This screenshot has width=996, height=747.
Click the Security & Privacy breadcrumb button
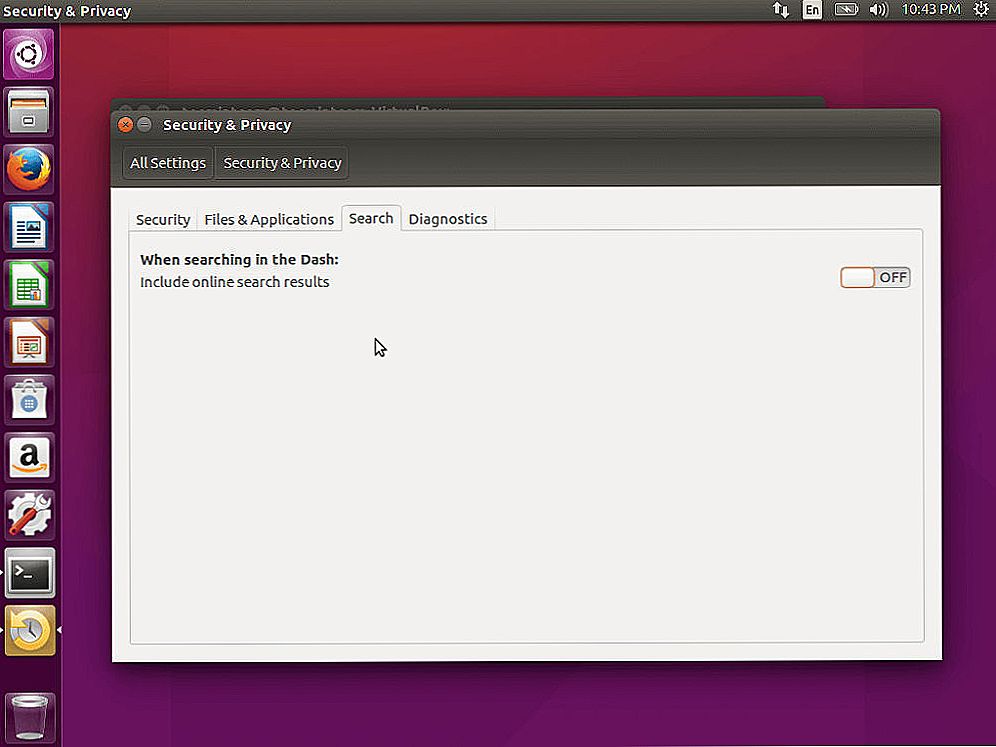click(x=282, y=163)
